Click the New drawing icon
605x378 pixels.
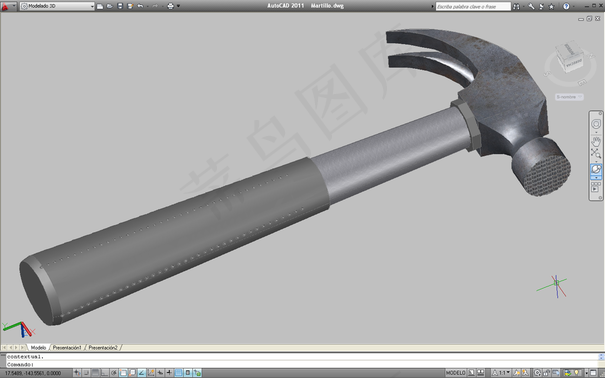pyautogui.click(x=100, y=6)
